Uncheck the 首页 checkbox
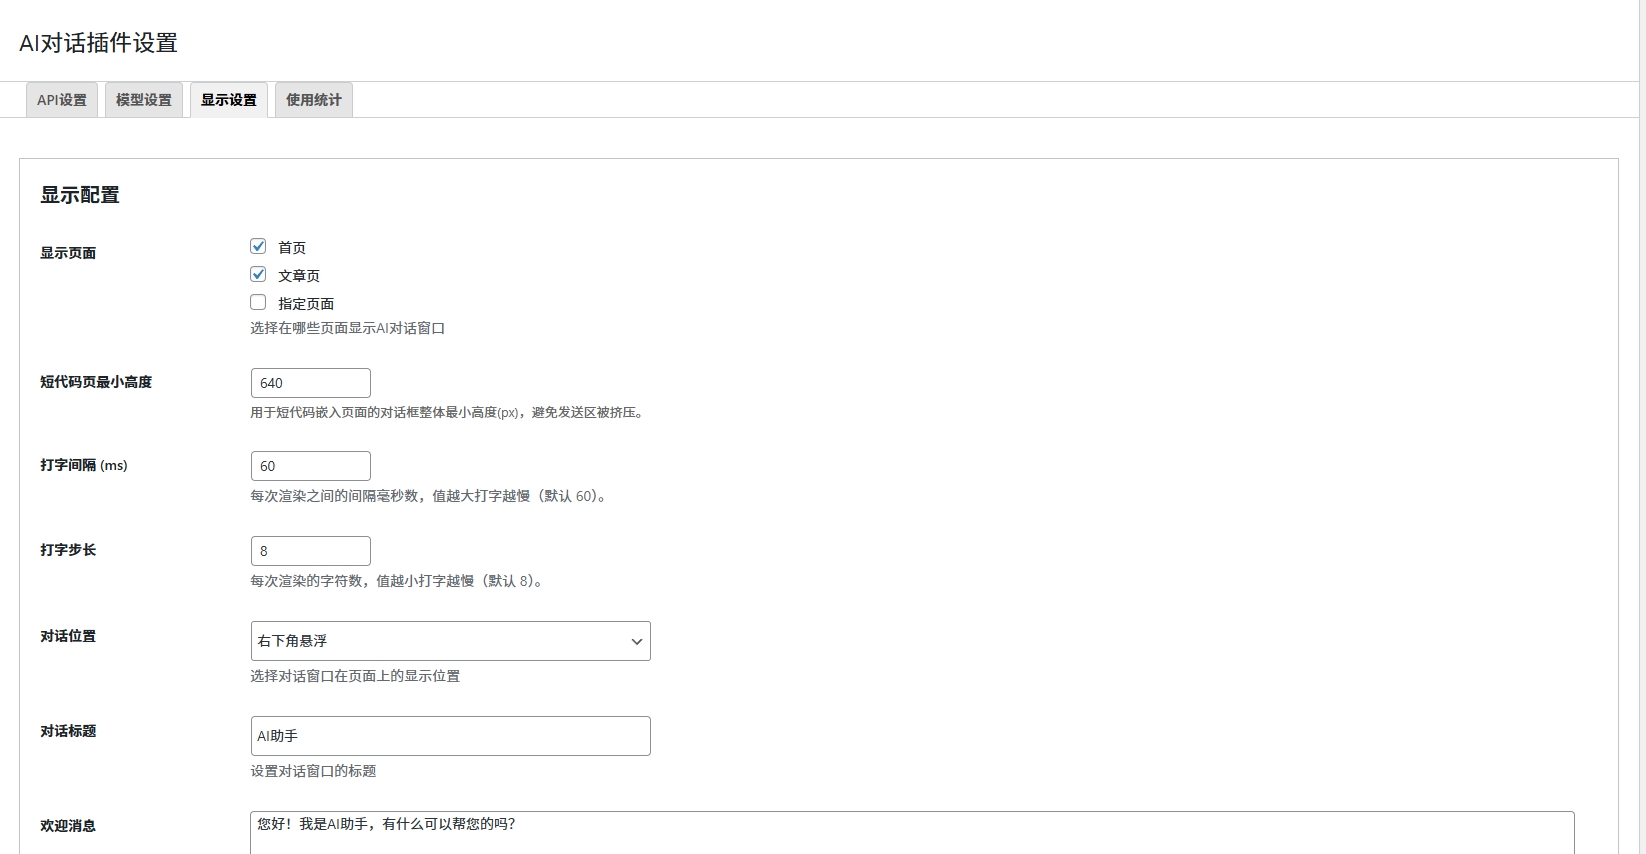This screenshot has height=854, width=1646. pos(258,246)
